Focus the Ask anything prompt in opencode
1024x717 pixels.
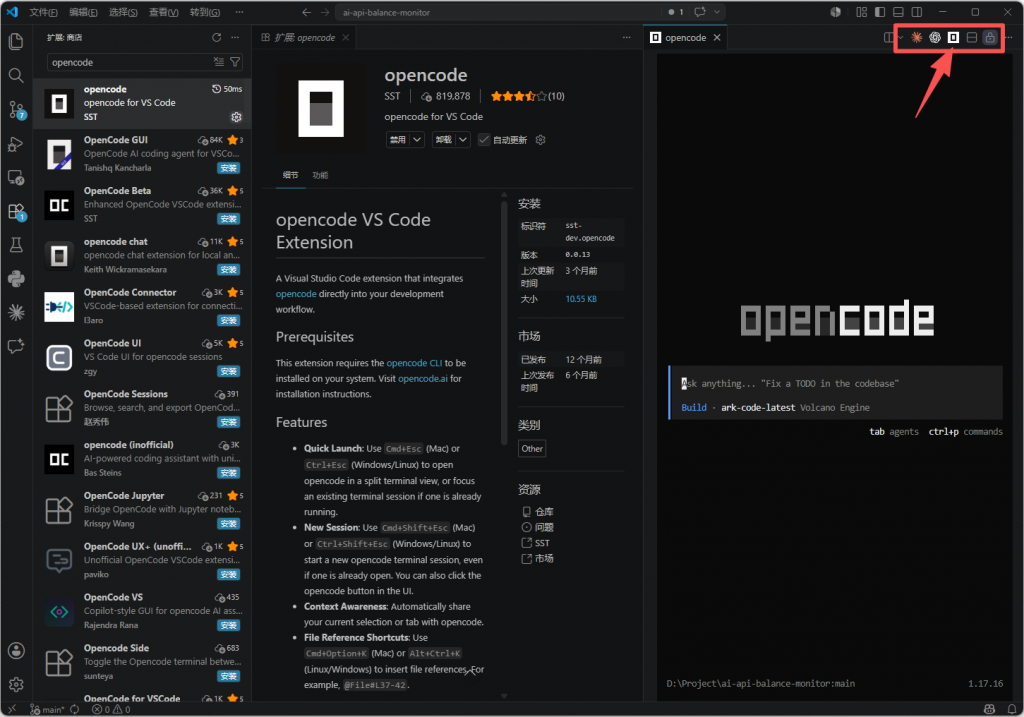tap(836, 383)
